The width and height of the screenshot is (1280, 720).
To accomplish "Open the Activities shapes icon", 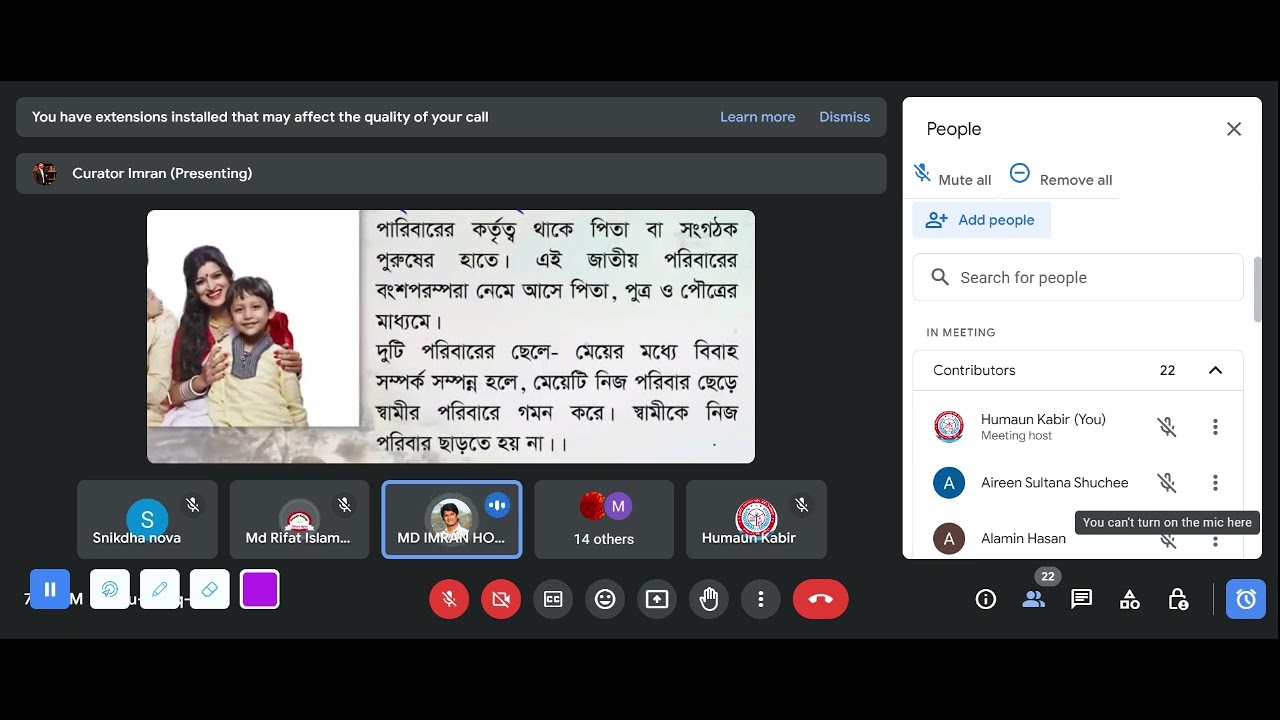I will click(x=1129, y=599).
